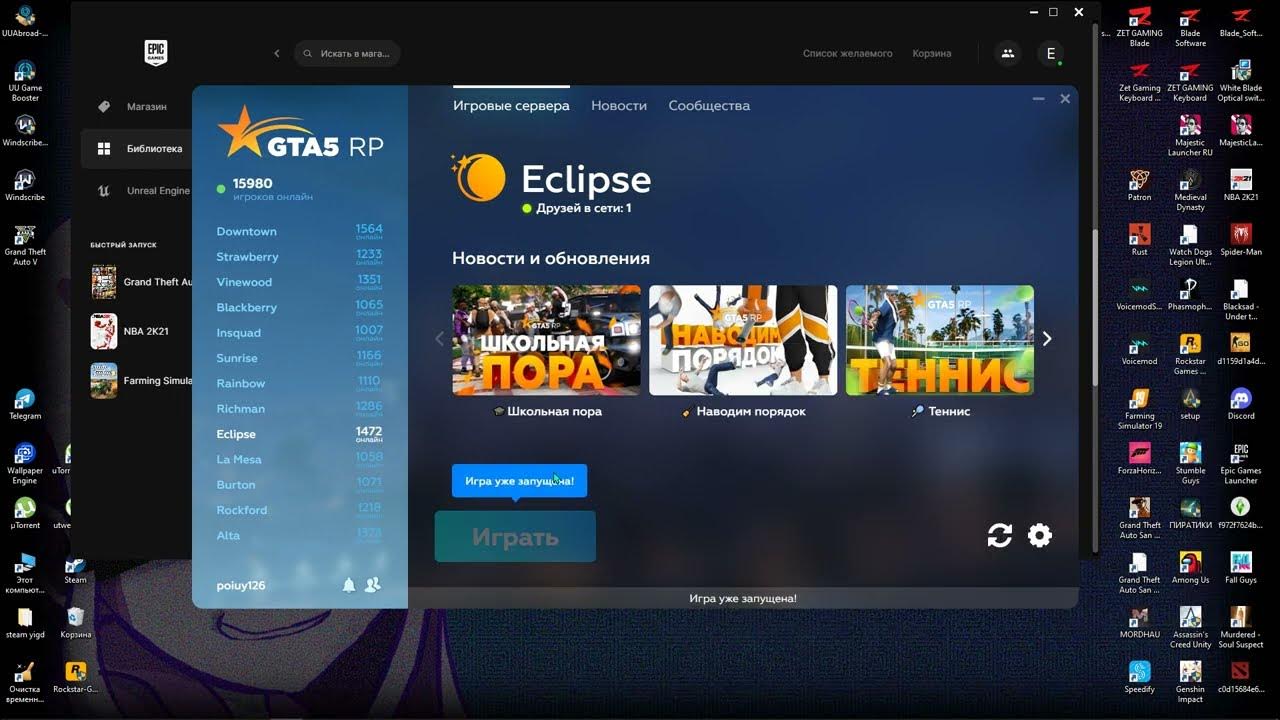
Task: Choose the Insquad server
Action: tap(299, 333)
